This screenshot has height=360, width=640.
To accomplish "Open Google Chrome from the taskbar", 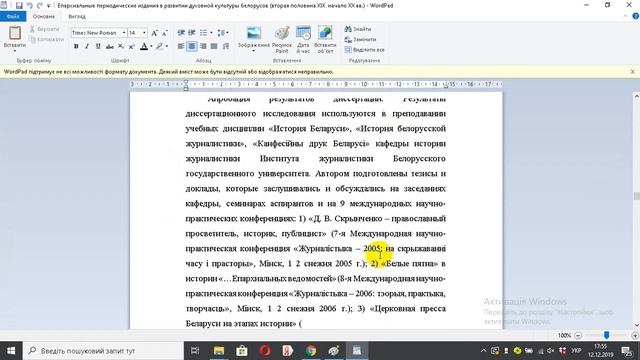I will (x=311, y=351).
